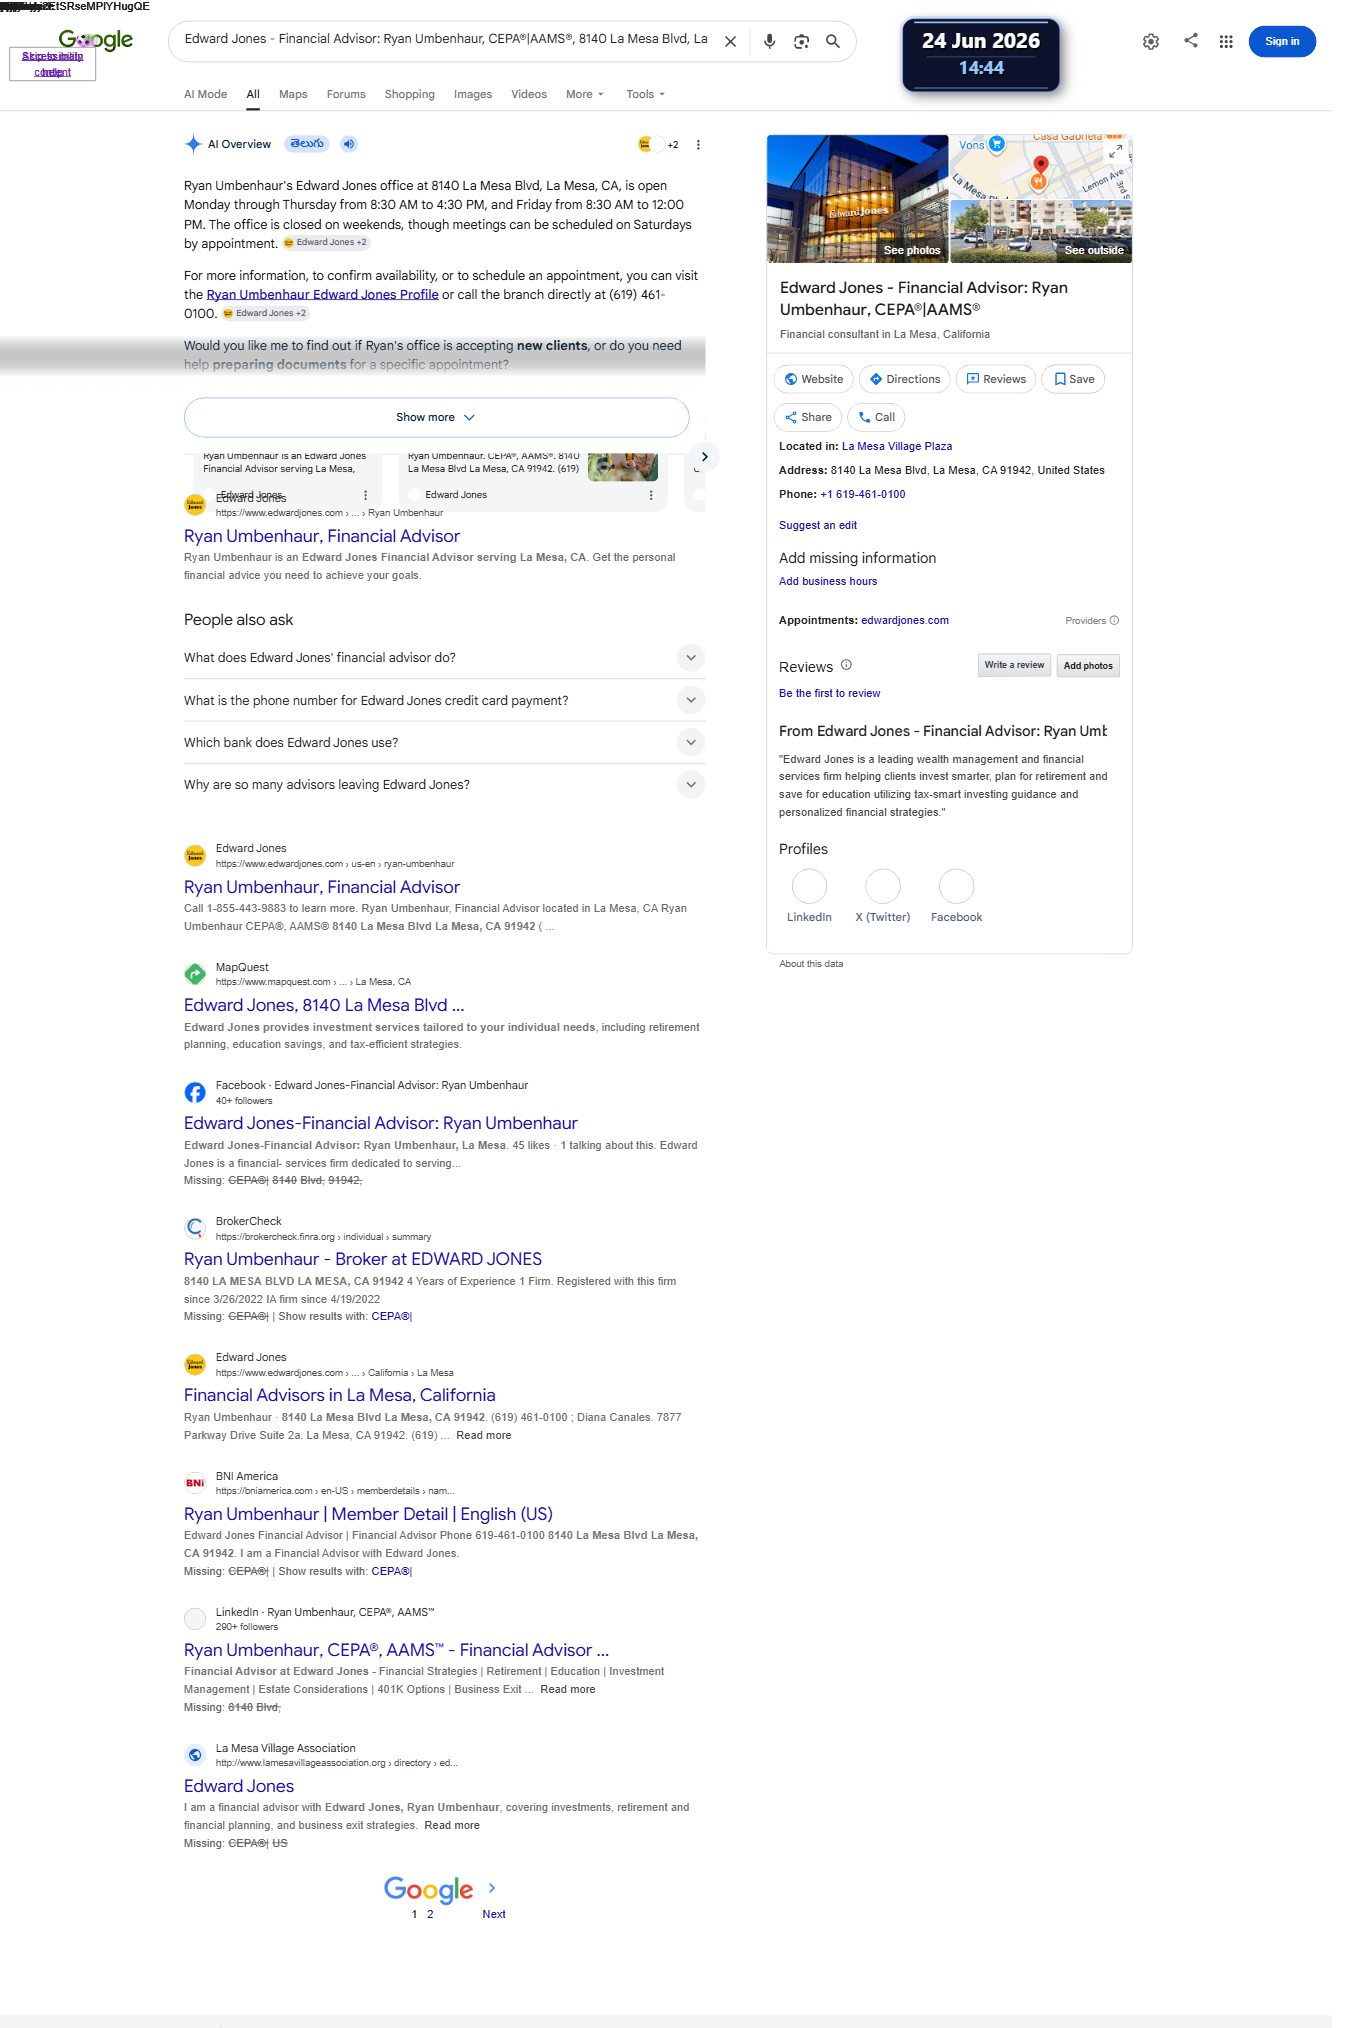Open the X (Twitter) profile icon
1348x2028 pixels.
(x=883, y=886)
